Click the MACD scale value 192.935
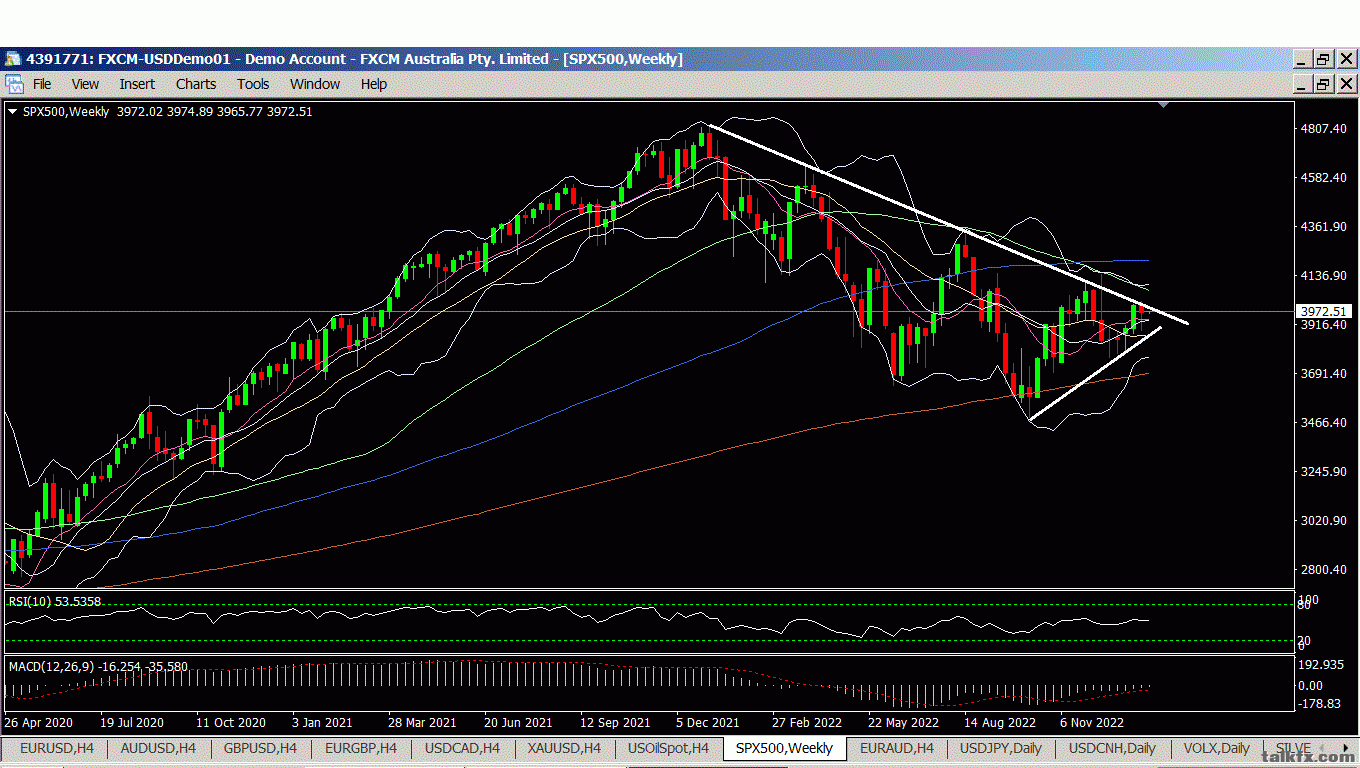This screenshot has width=1360, height=768. click(1320, 665)
